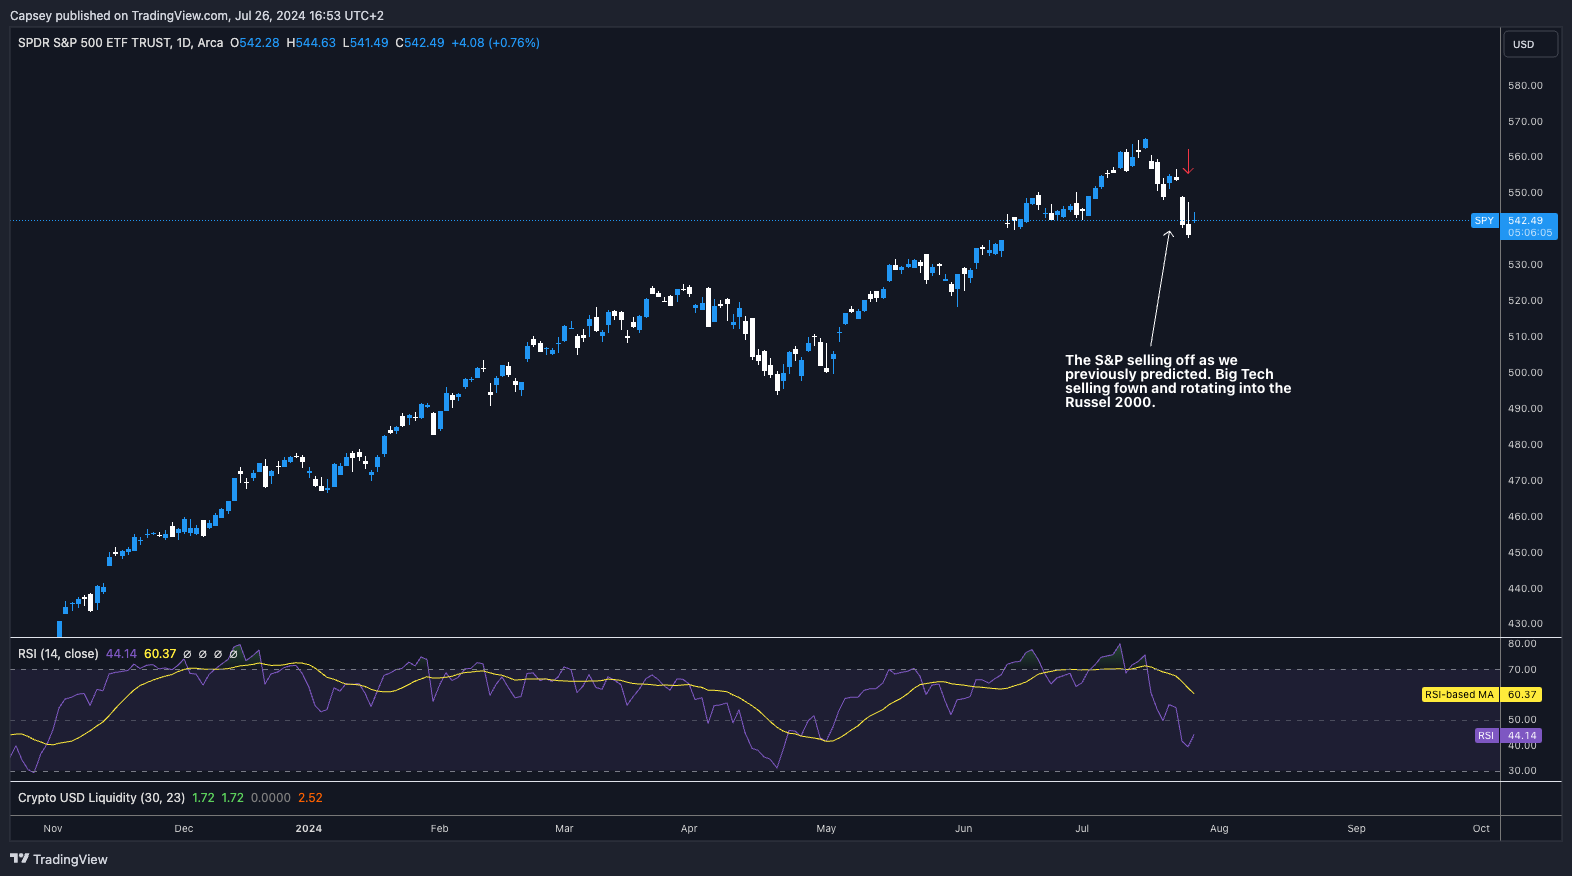The height and width of the screenshot is (876, 1572).
Task: Click the high value H544.63
Action: 311,43
